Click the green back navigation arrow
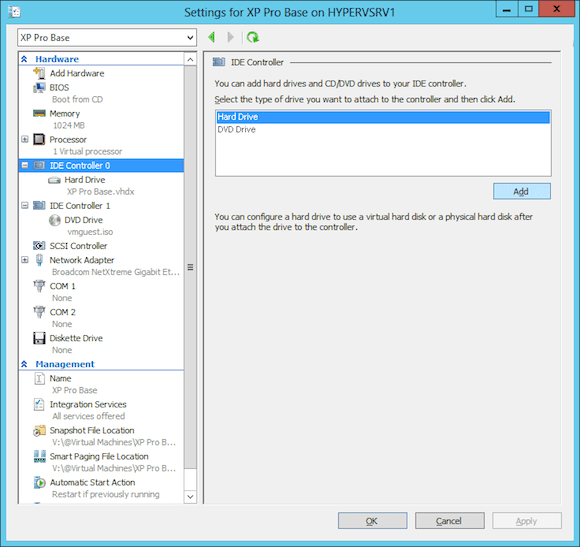This screenshot has width=580, height=547. pos(212,37)
